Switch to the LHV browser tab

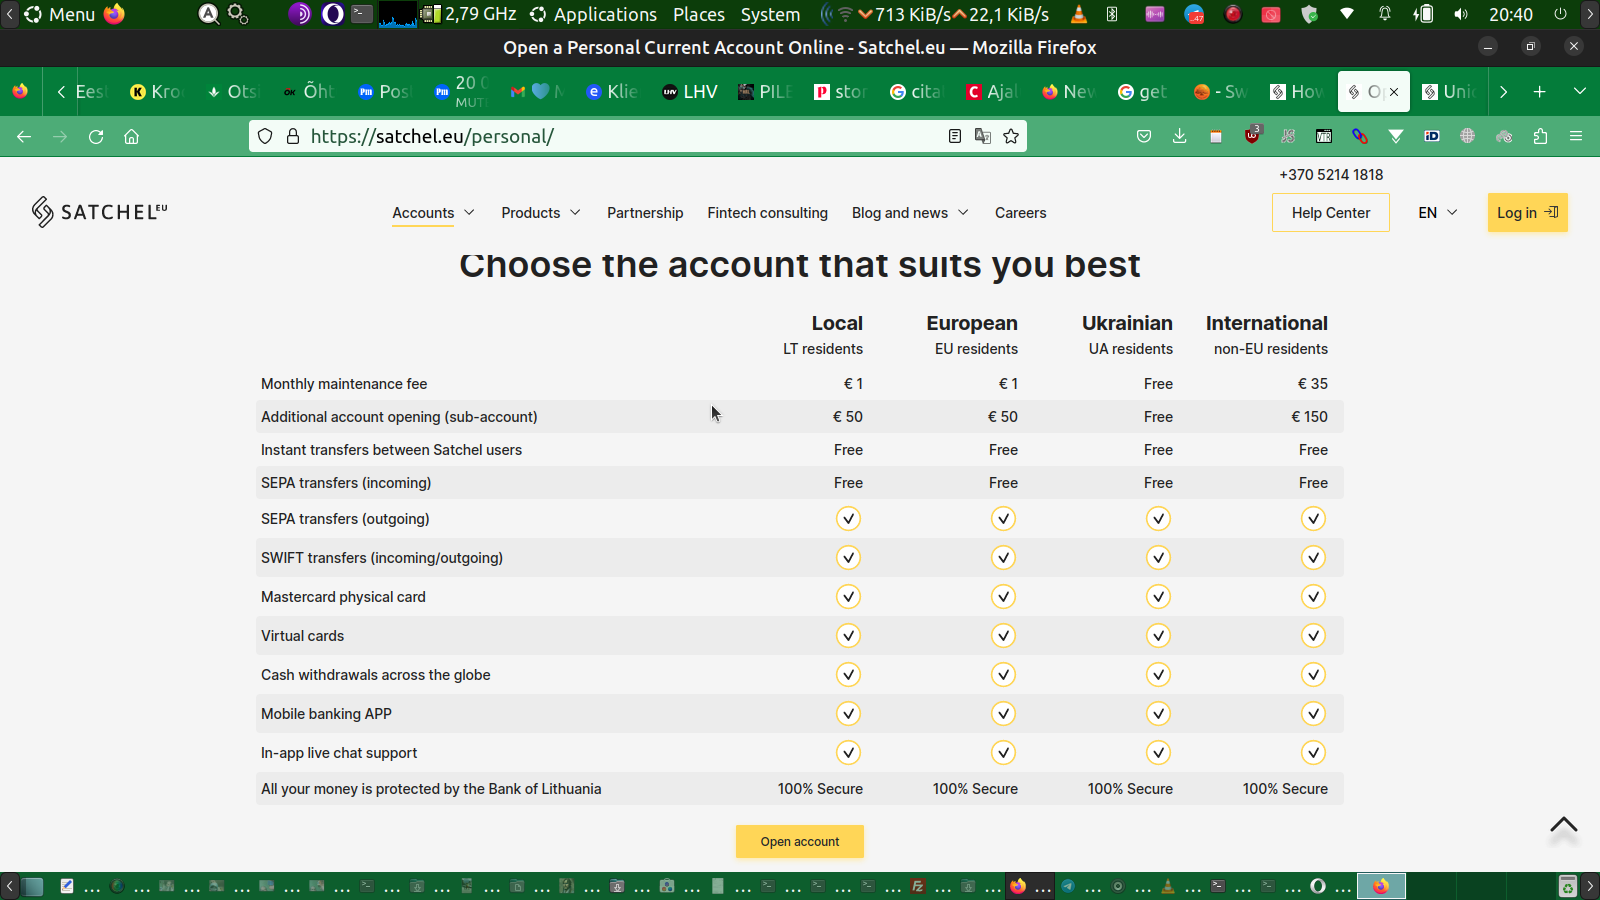coord(690,92)
